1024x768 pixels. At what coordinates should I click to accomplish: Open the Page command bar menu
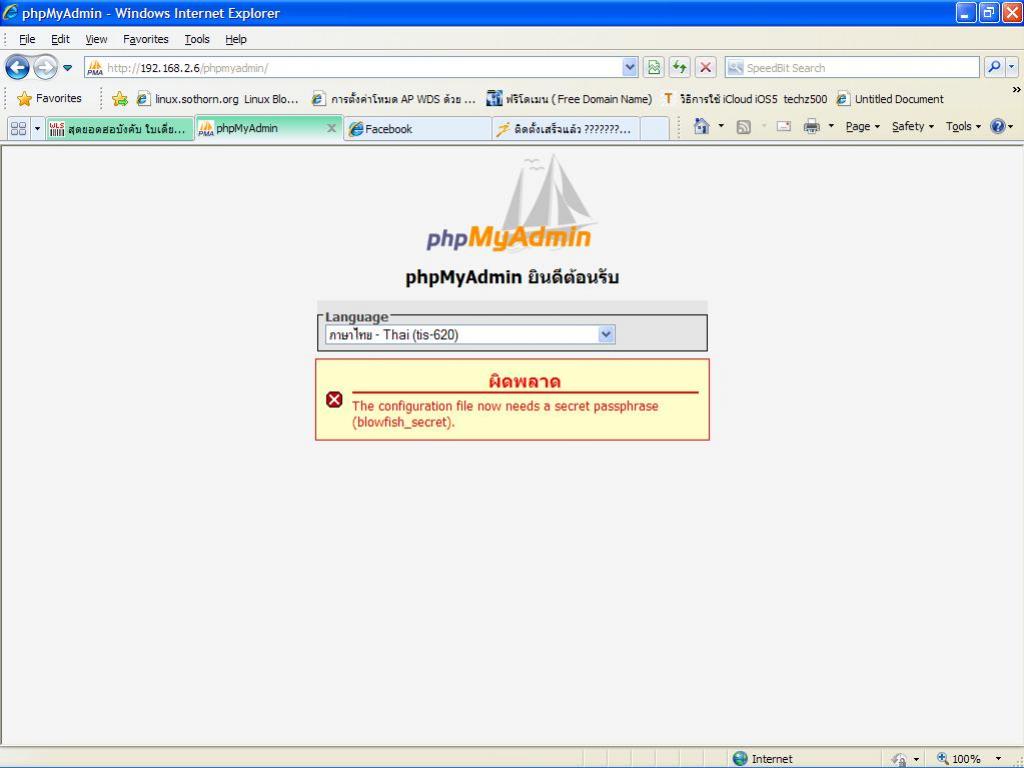862,127
